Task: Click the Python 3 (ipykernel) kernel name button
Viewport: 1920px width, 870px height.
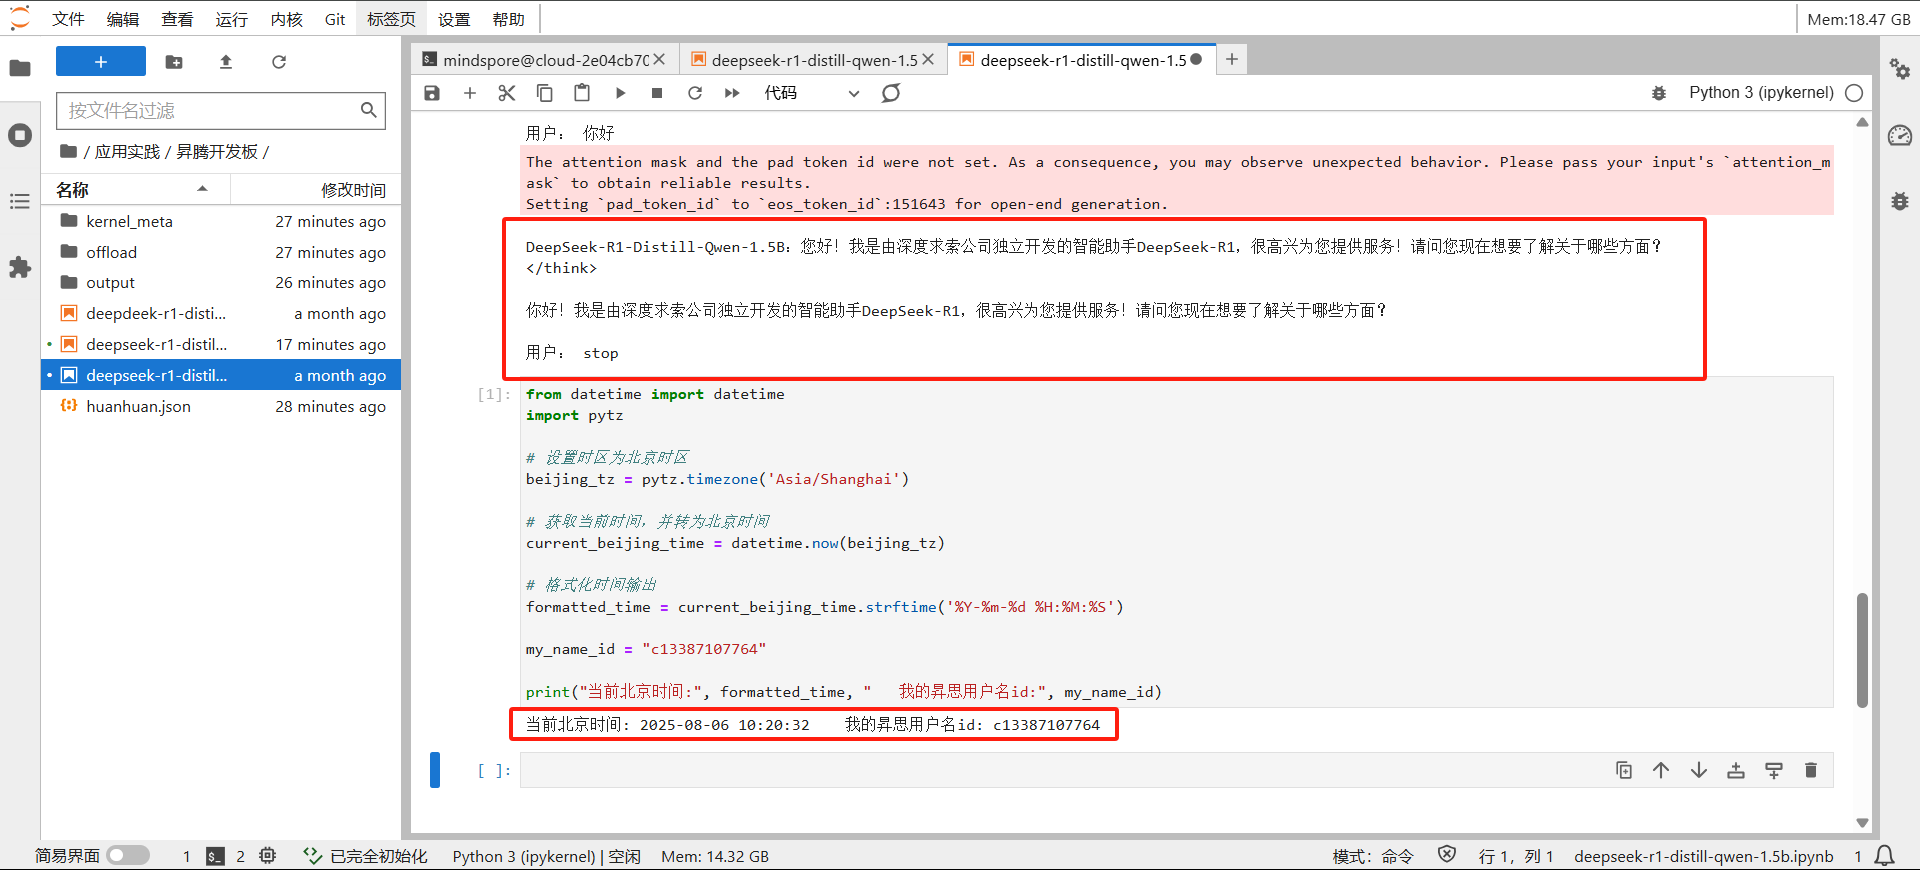Action: pyautogui.click(x=1761, y=93)
